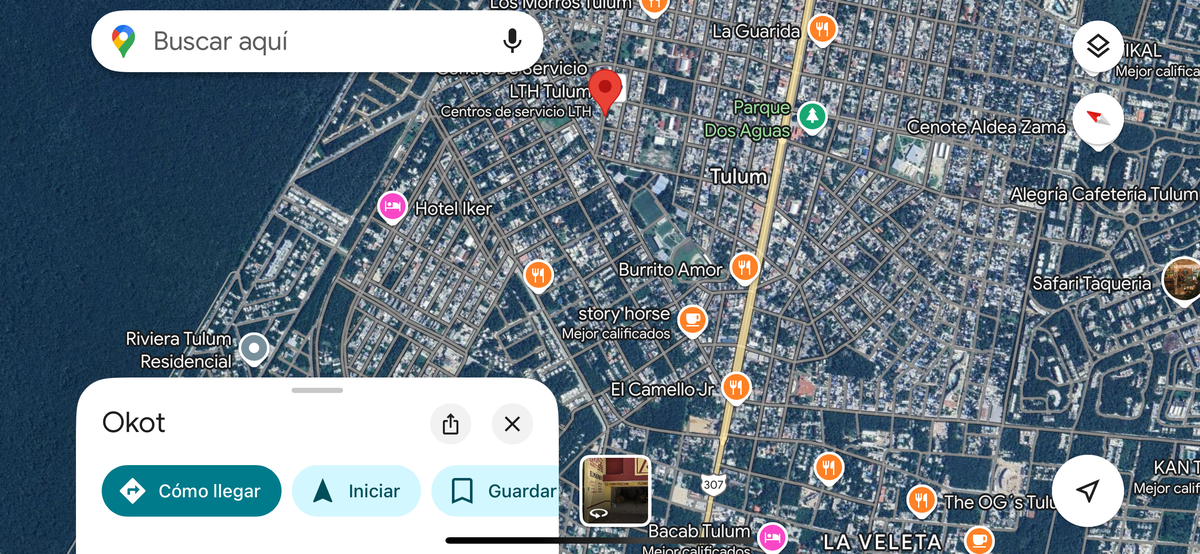The height and width of the screenshot is (554, 1200).
Task: Save place with Guardar button
Action: pyautogui.click(x=495, y=491)
